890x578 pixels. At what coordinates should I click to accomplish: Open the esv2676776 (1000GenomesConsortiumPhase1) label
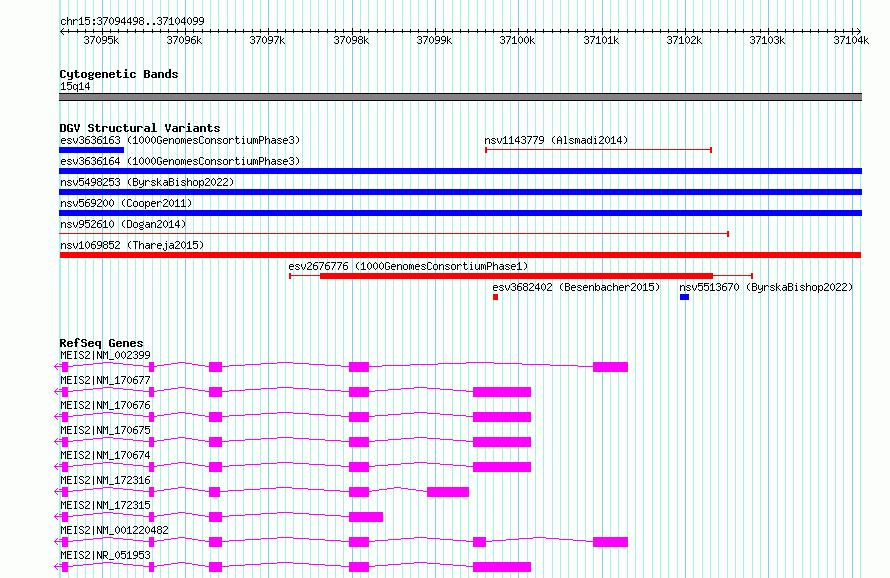408,266
